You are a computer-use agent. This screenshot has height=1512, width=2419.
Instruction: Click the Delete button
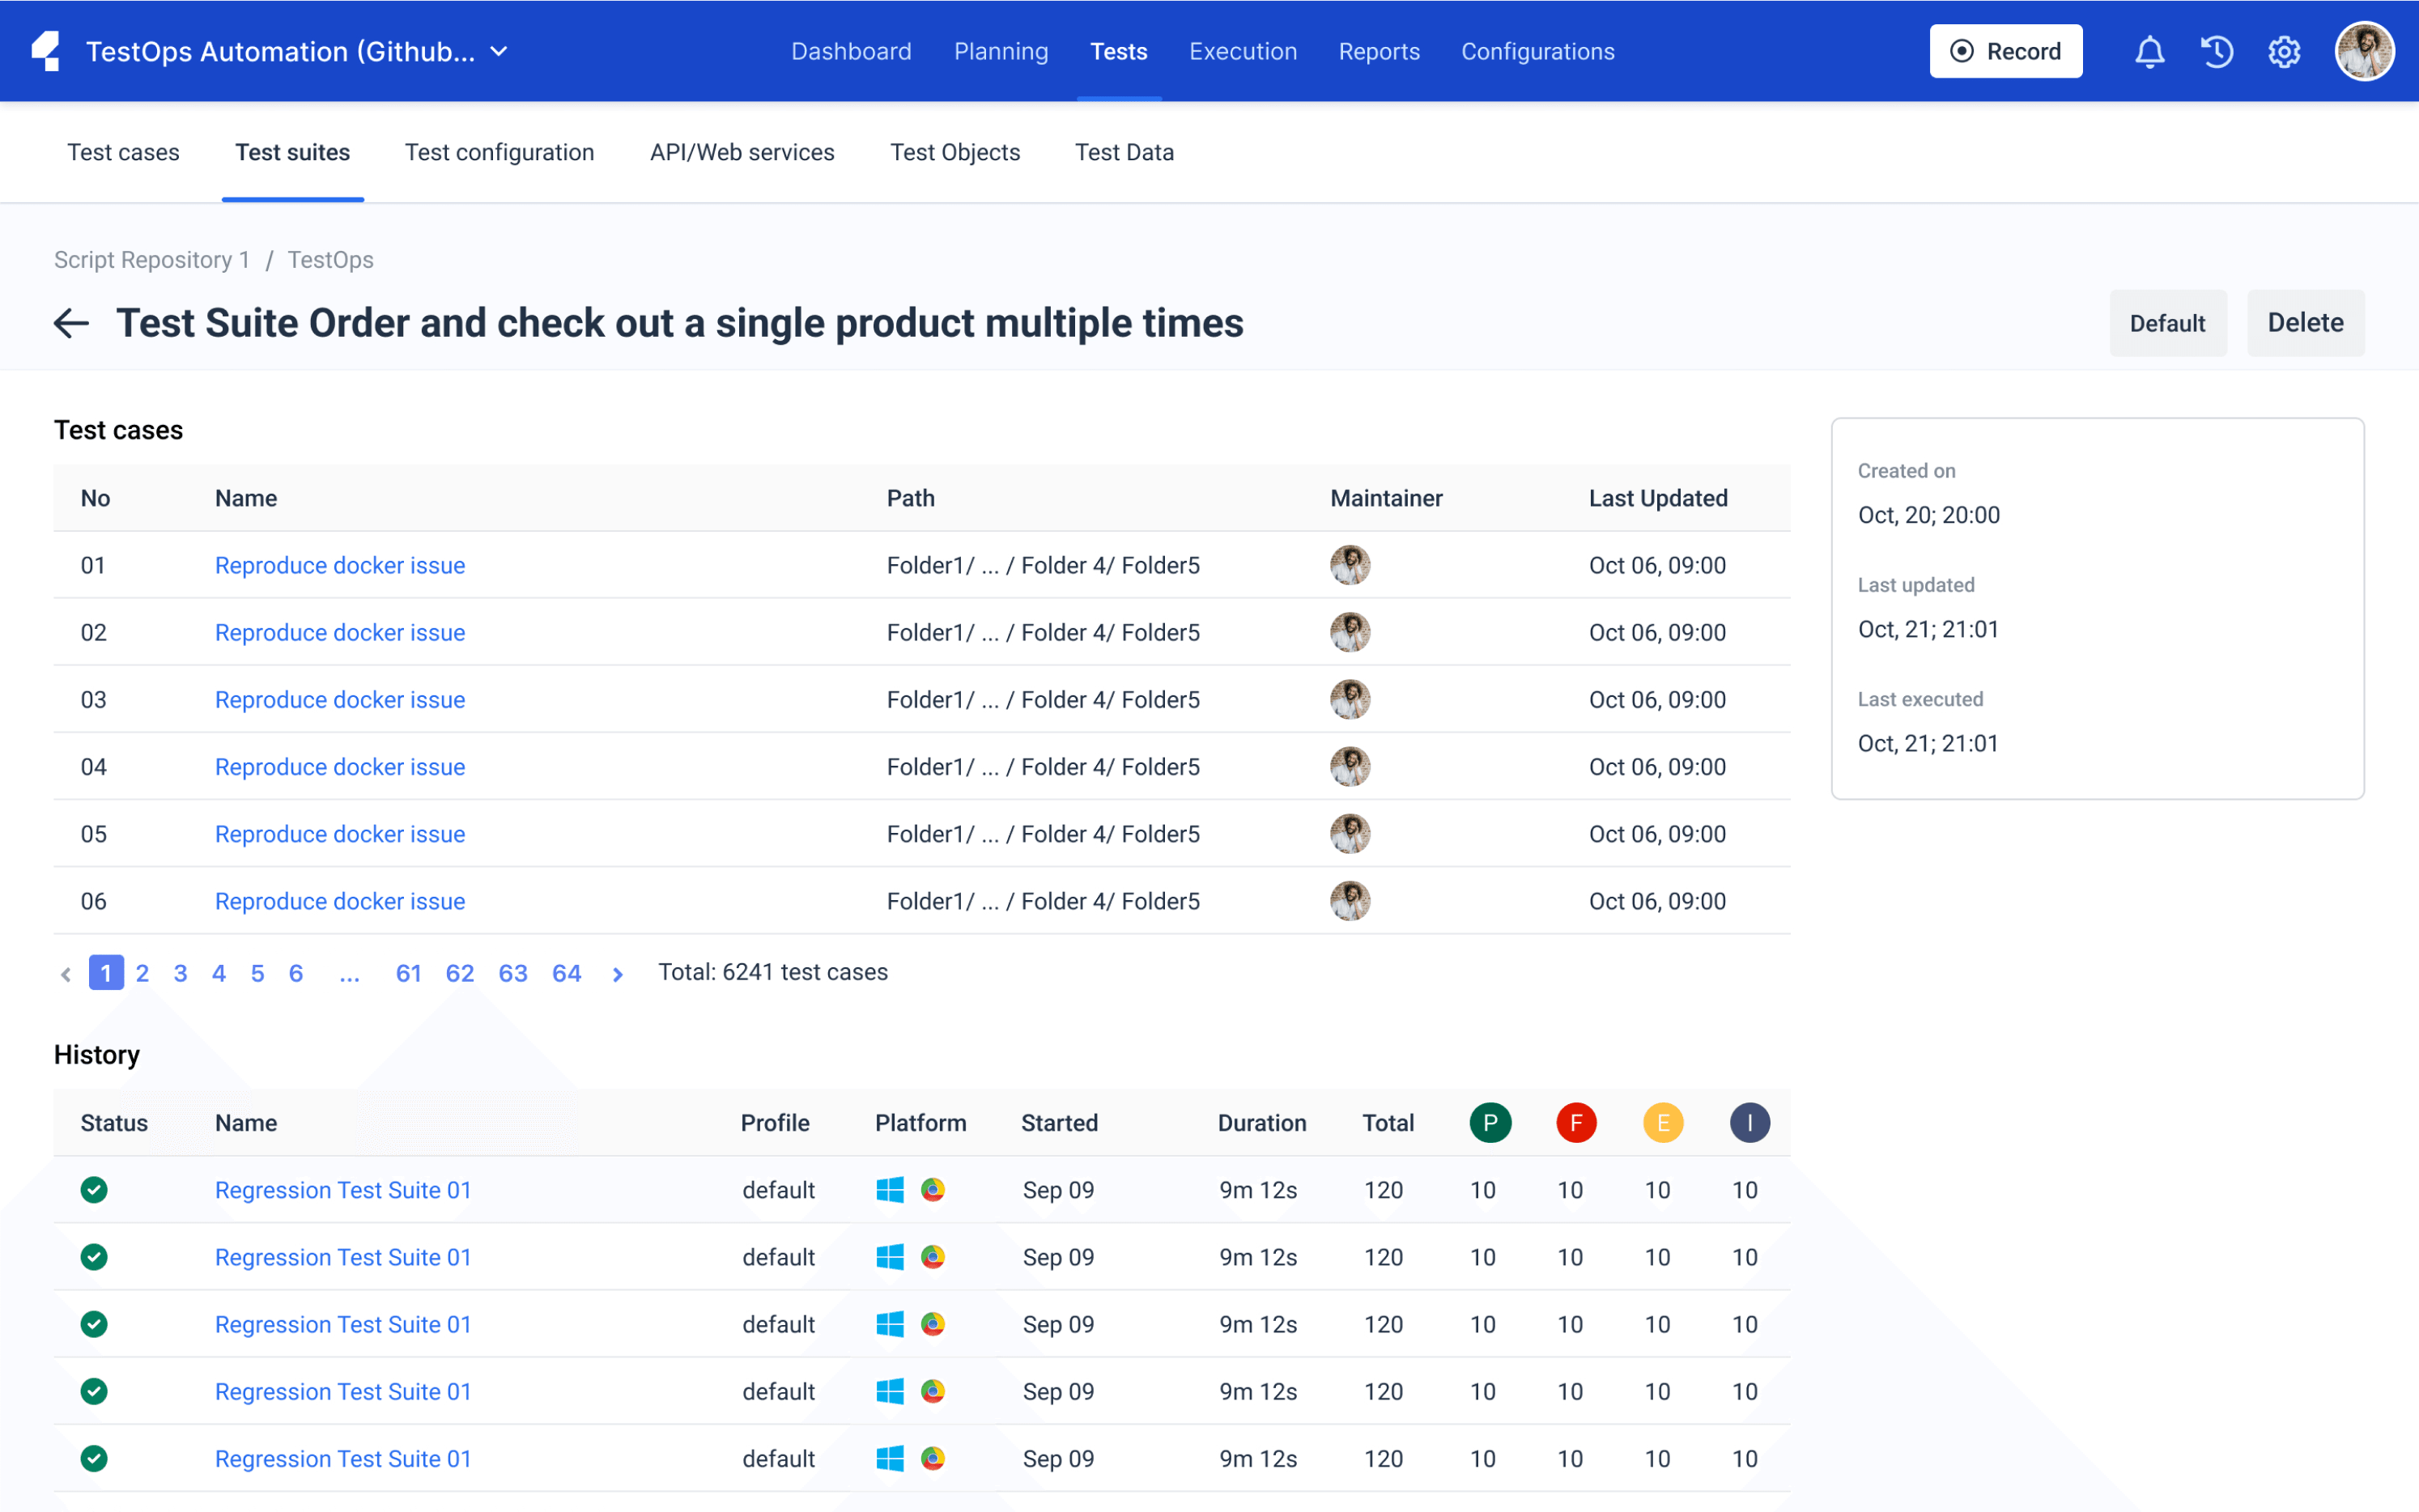pyautogui.click(x=2305, y=323)
